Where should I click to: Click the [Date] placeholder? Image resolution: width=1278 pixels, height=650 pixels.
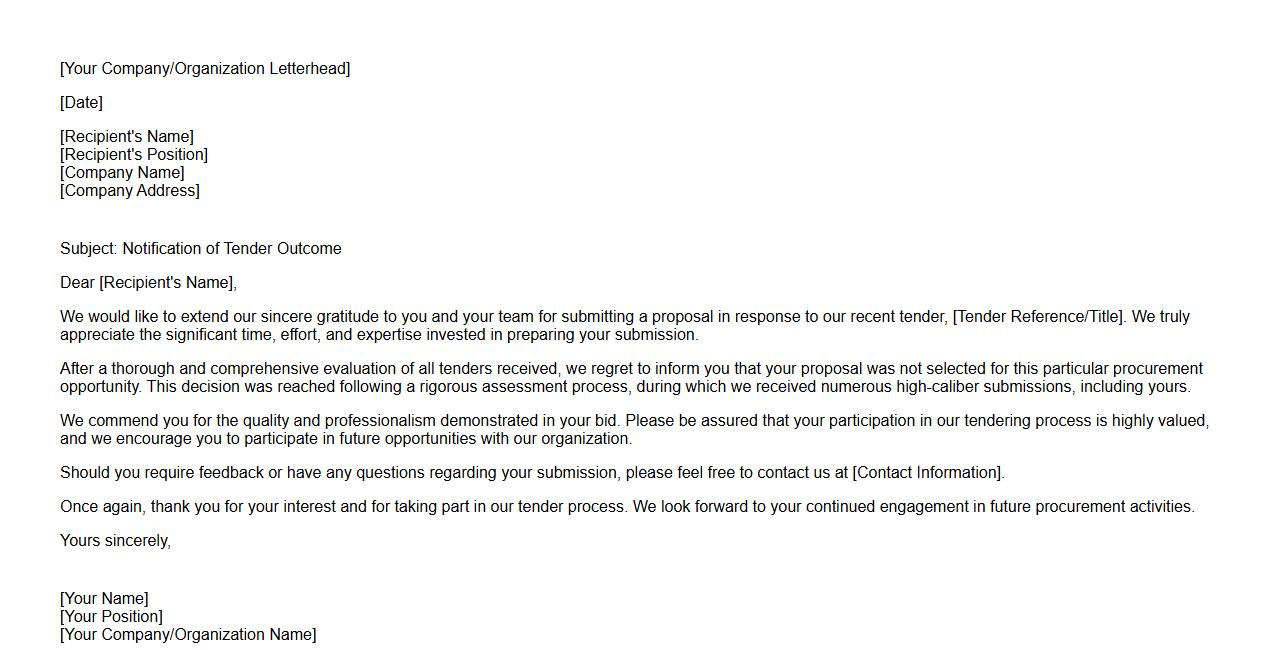tap(81, 103)
